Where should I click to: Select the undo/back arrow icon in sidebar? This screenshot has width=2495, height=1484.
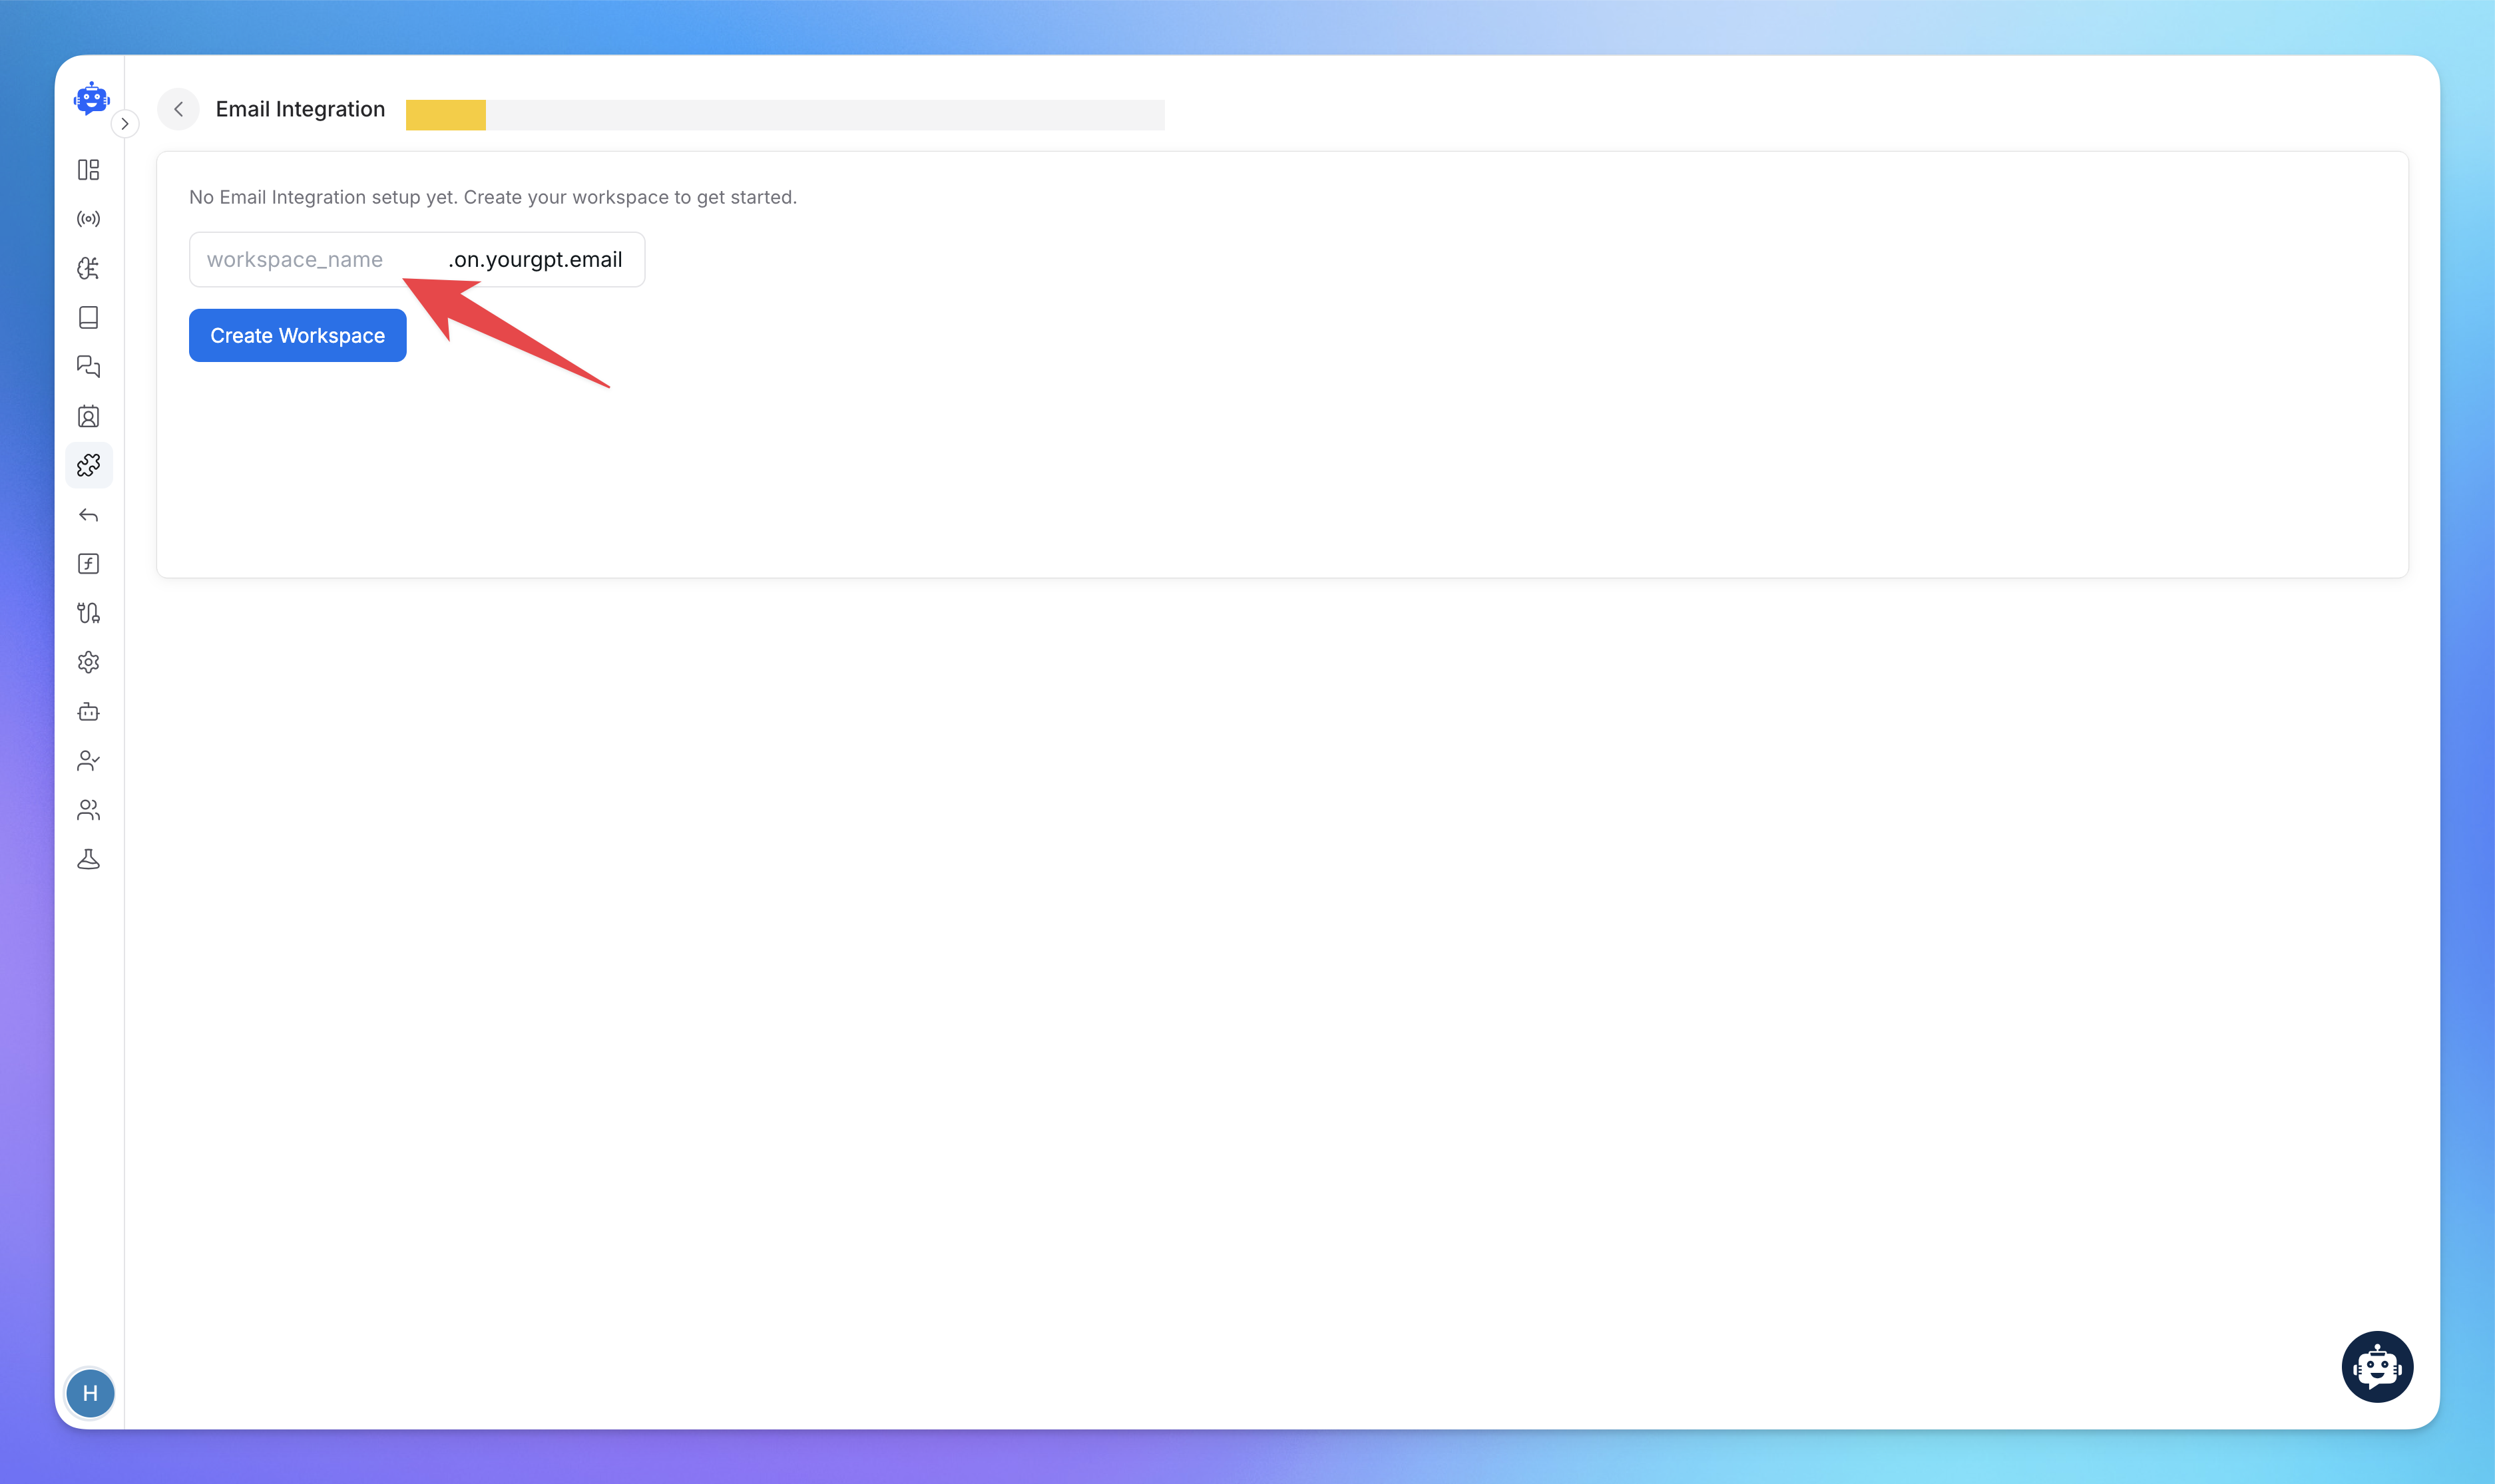pyautogui.click(x=89, y=514)
